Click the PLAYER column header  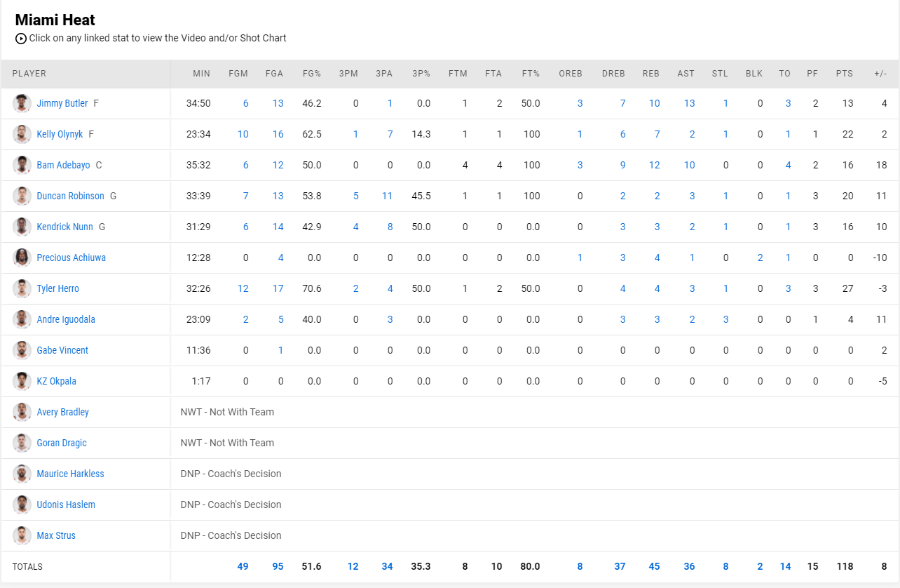pos(29,74)
